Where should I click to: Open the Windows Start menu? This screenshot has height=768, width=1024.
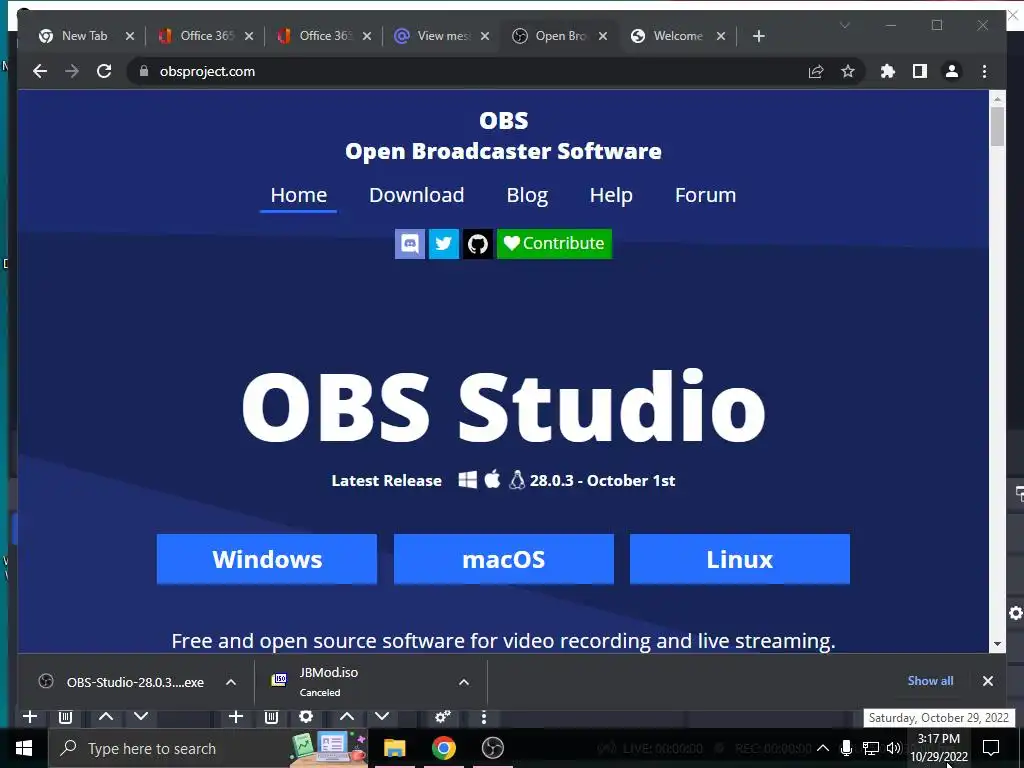tap(24, 748)
